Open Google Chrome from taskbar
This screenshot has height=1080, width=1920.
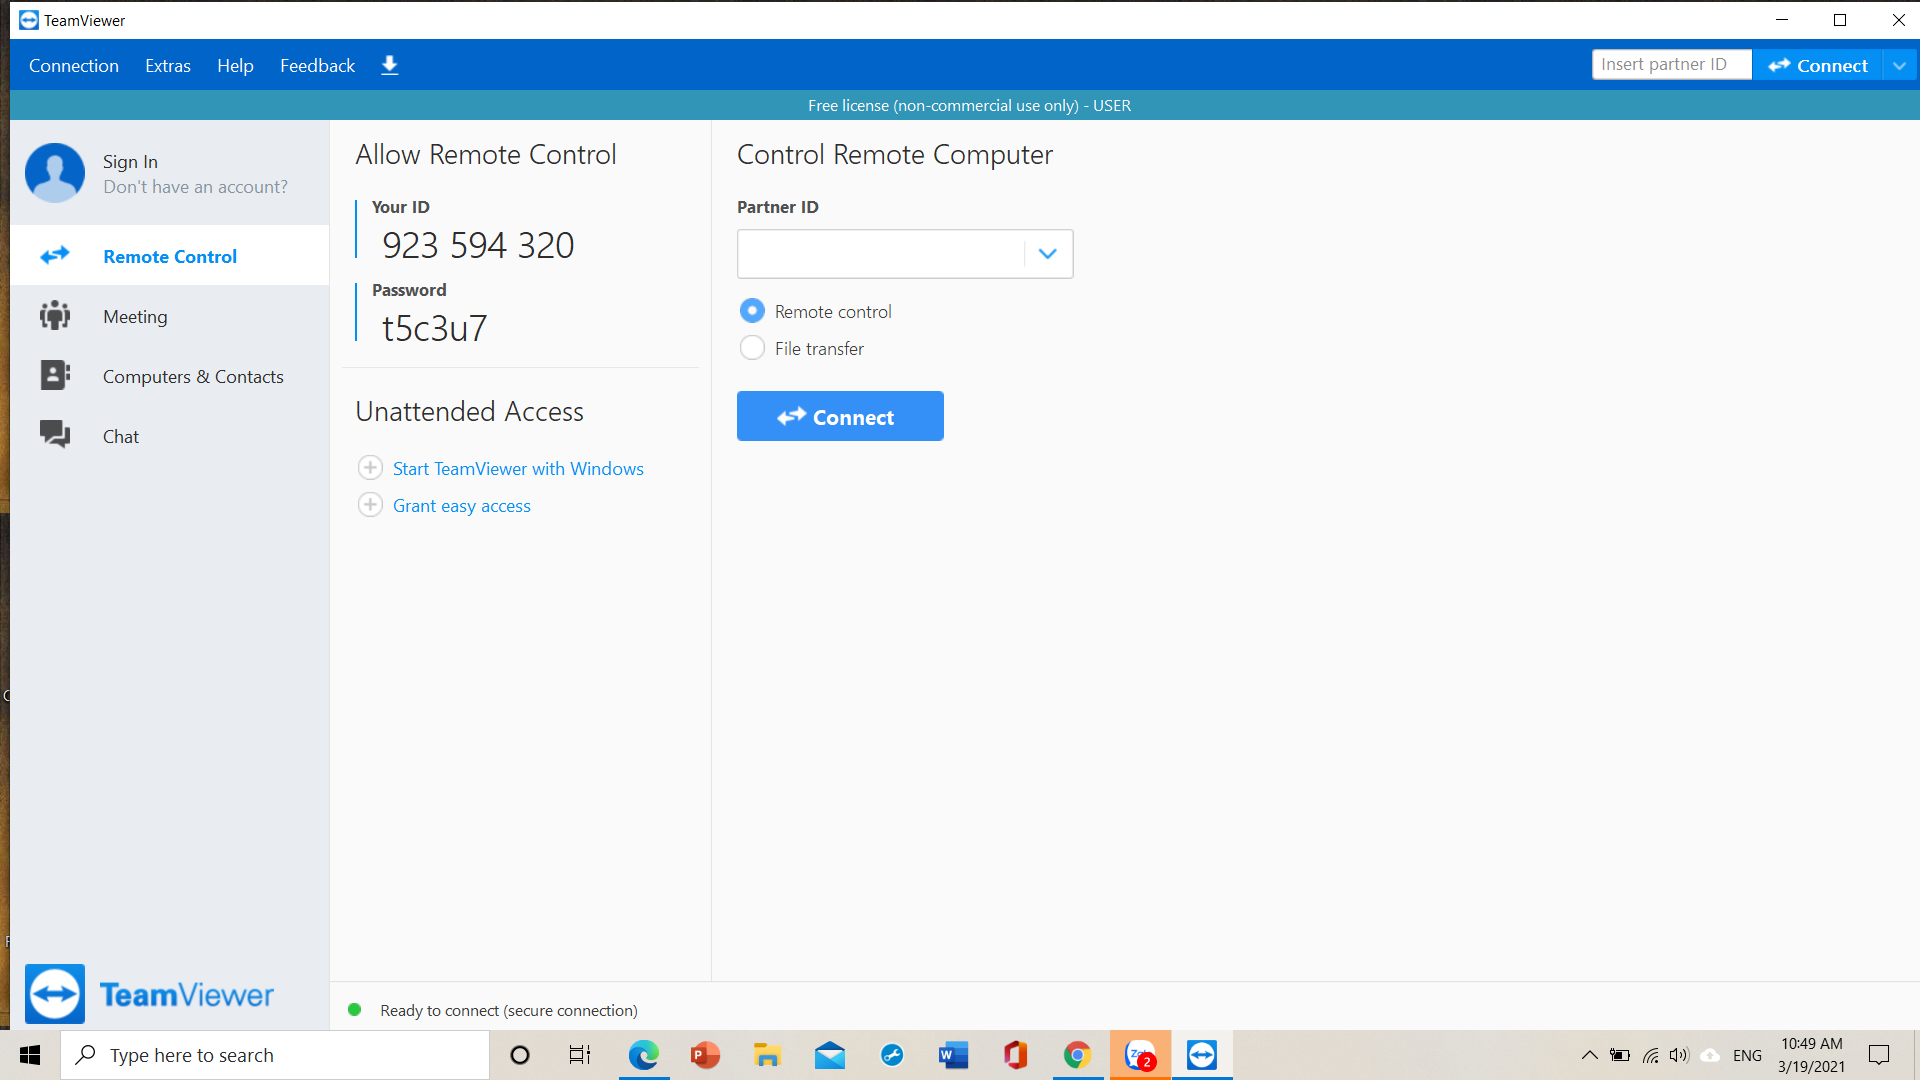pos(1077,1055)
